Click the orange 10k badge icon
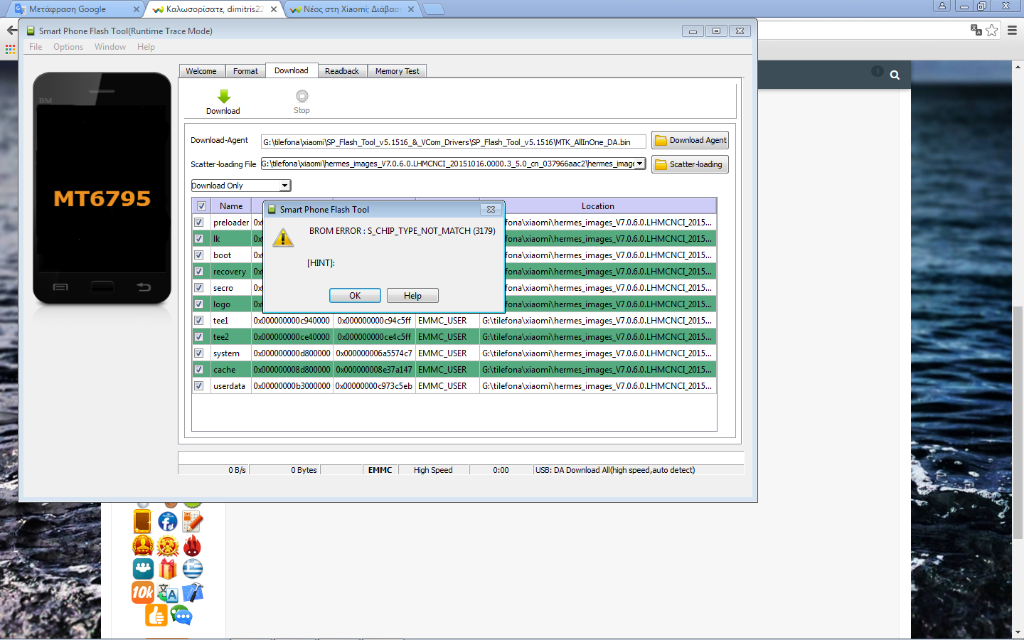1024x640 pixels. click(143, 592)
